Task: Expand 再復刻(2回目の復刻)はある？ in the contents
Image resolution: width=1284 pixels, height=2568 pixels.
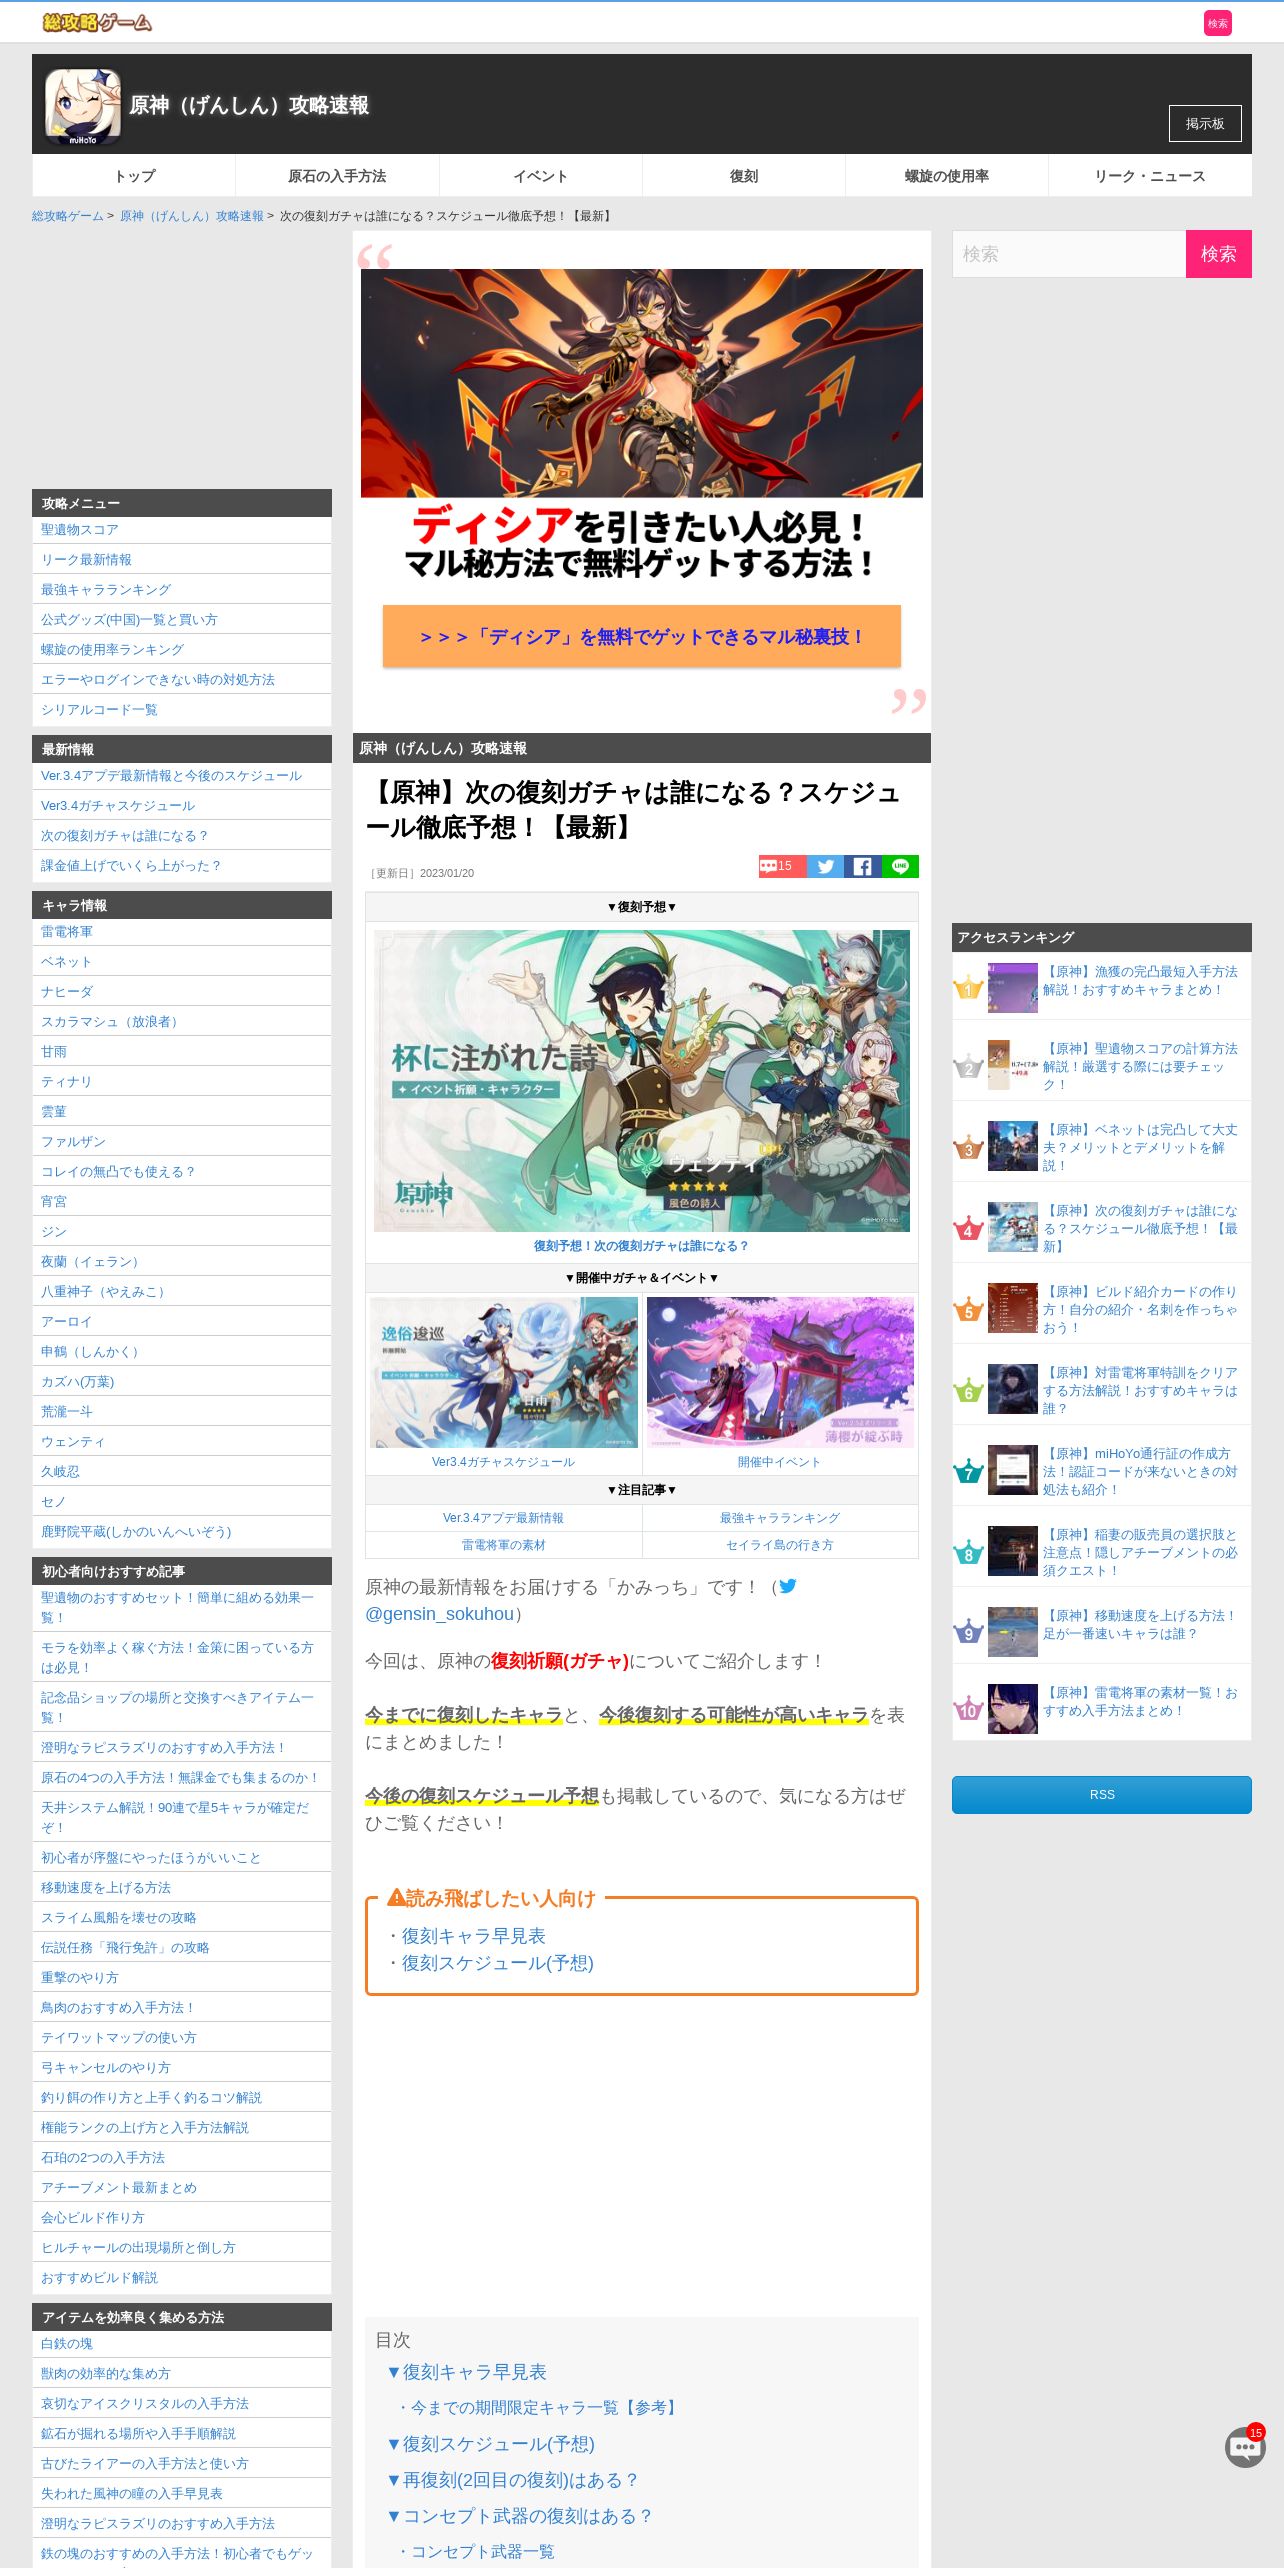Action: point(513,2480)
